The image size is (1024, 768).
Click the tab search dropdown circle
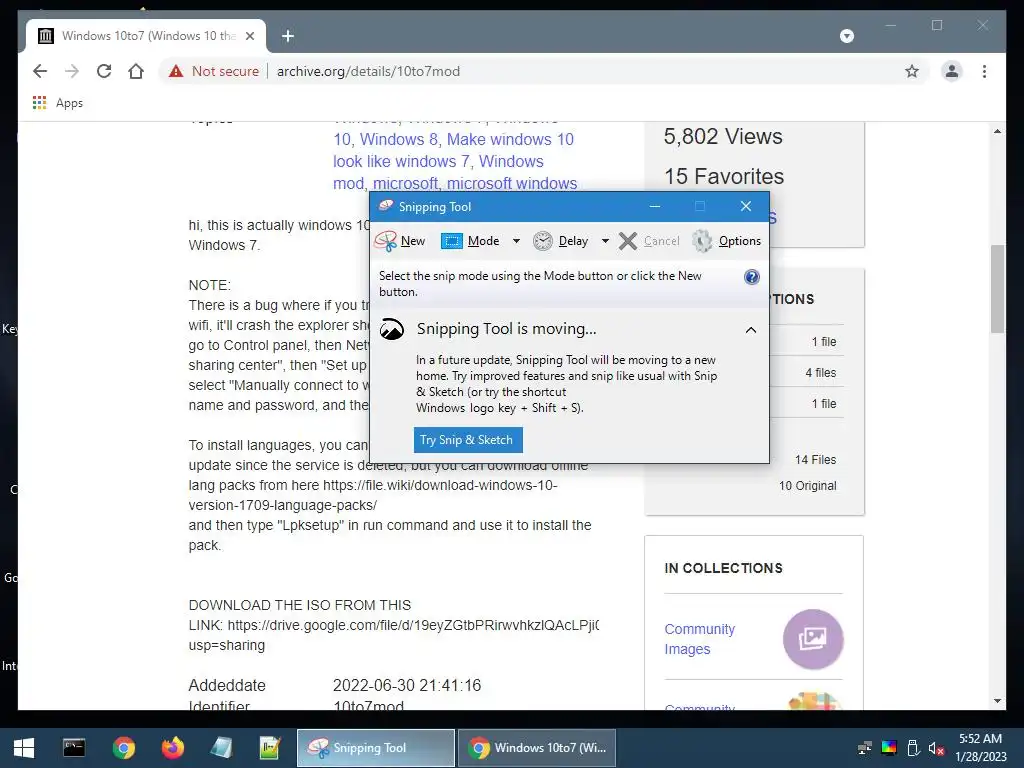(846, 36)
